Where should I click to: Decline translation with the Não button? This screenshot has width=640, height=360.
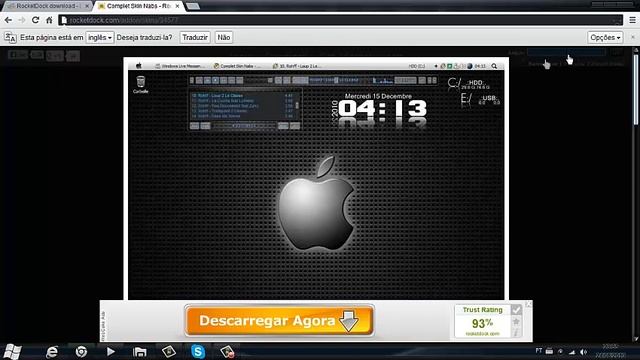pos(224,38)
